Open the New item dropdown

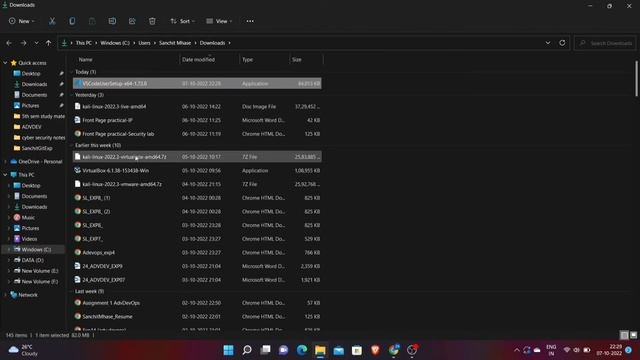tap(22, 21)
